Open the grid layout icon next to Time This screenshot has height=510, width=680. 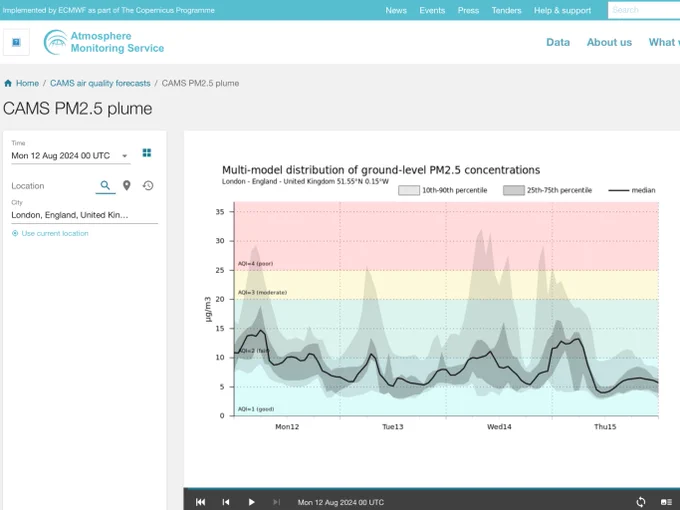(x=147, y=153)
